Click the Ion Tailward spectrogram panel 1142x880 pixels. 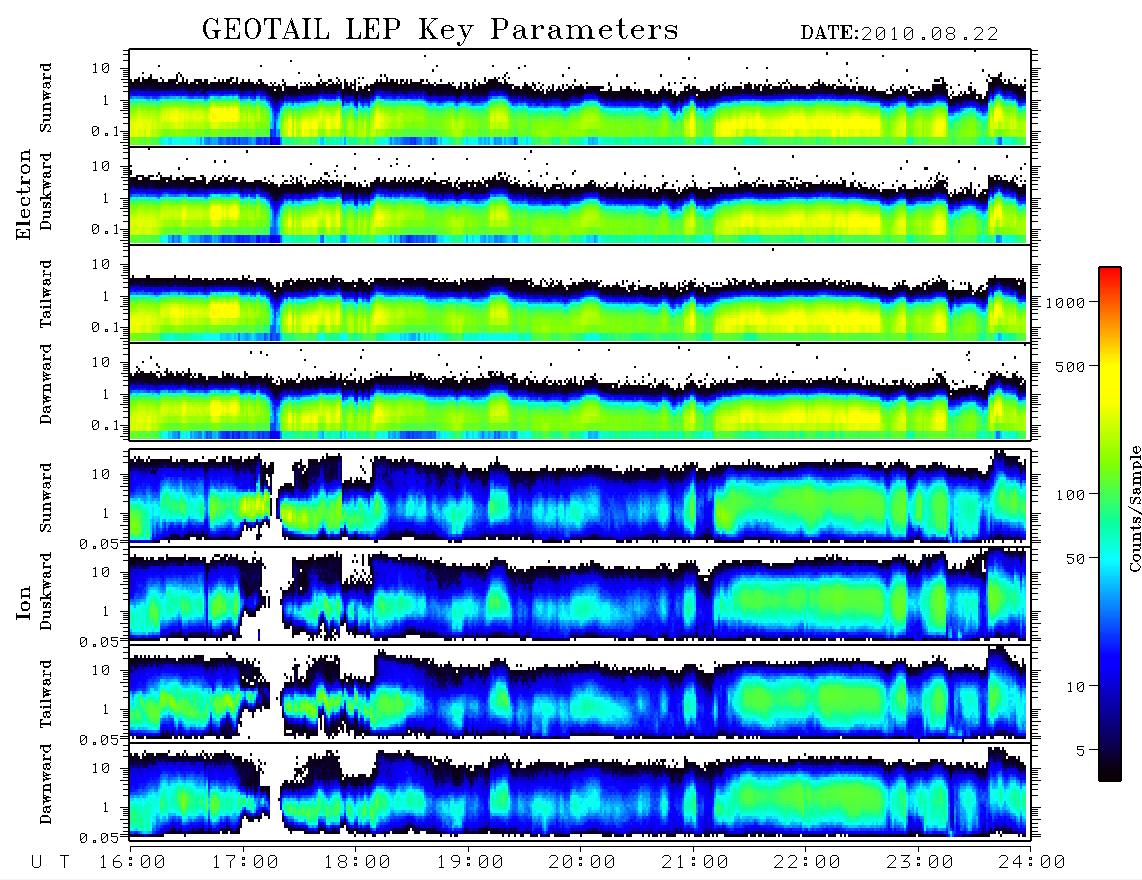[580, 694]
